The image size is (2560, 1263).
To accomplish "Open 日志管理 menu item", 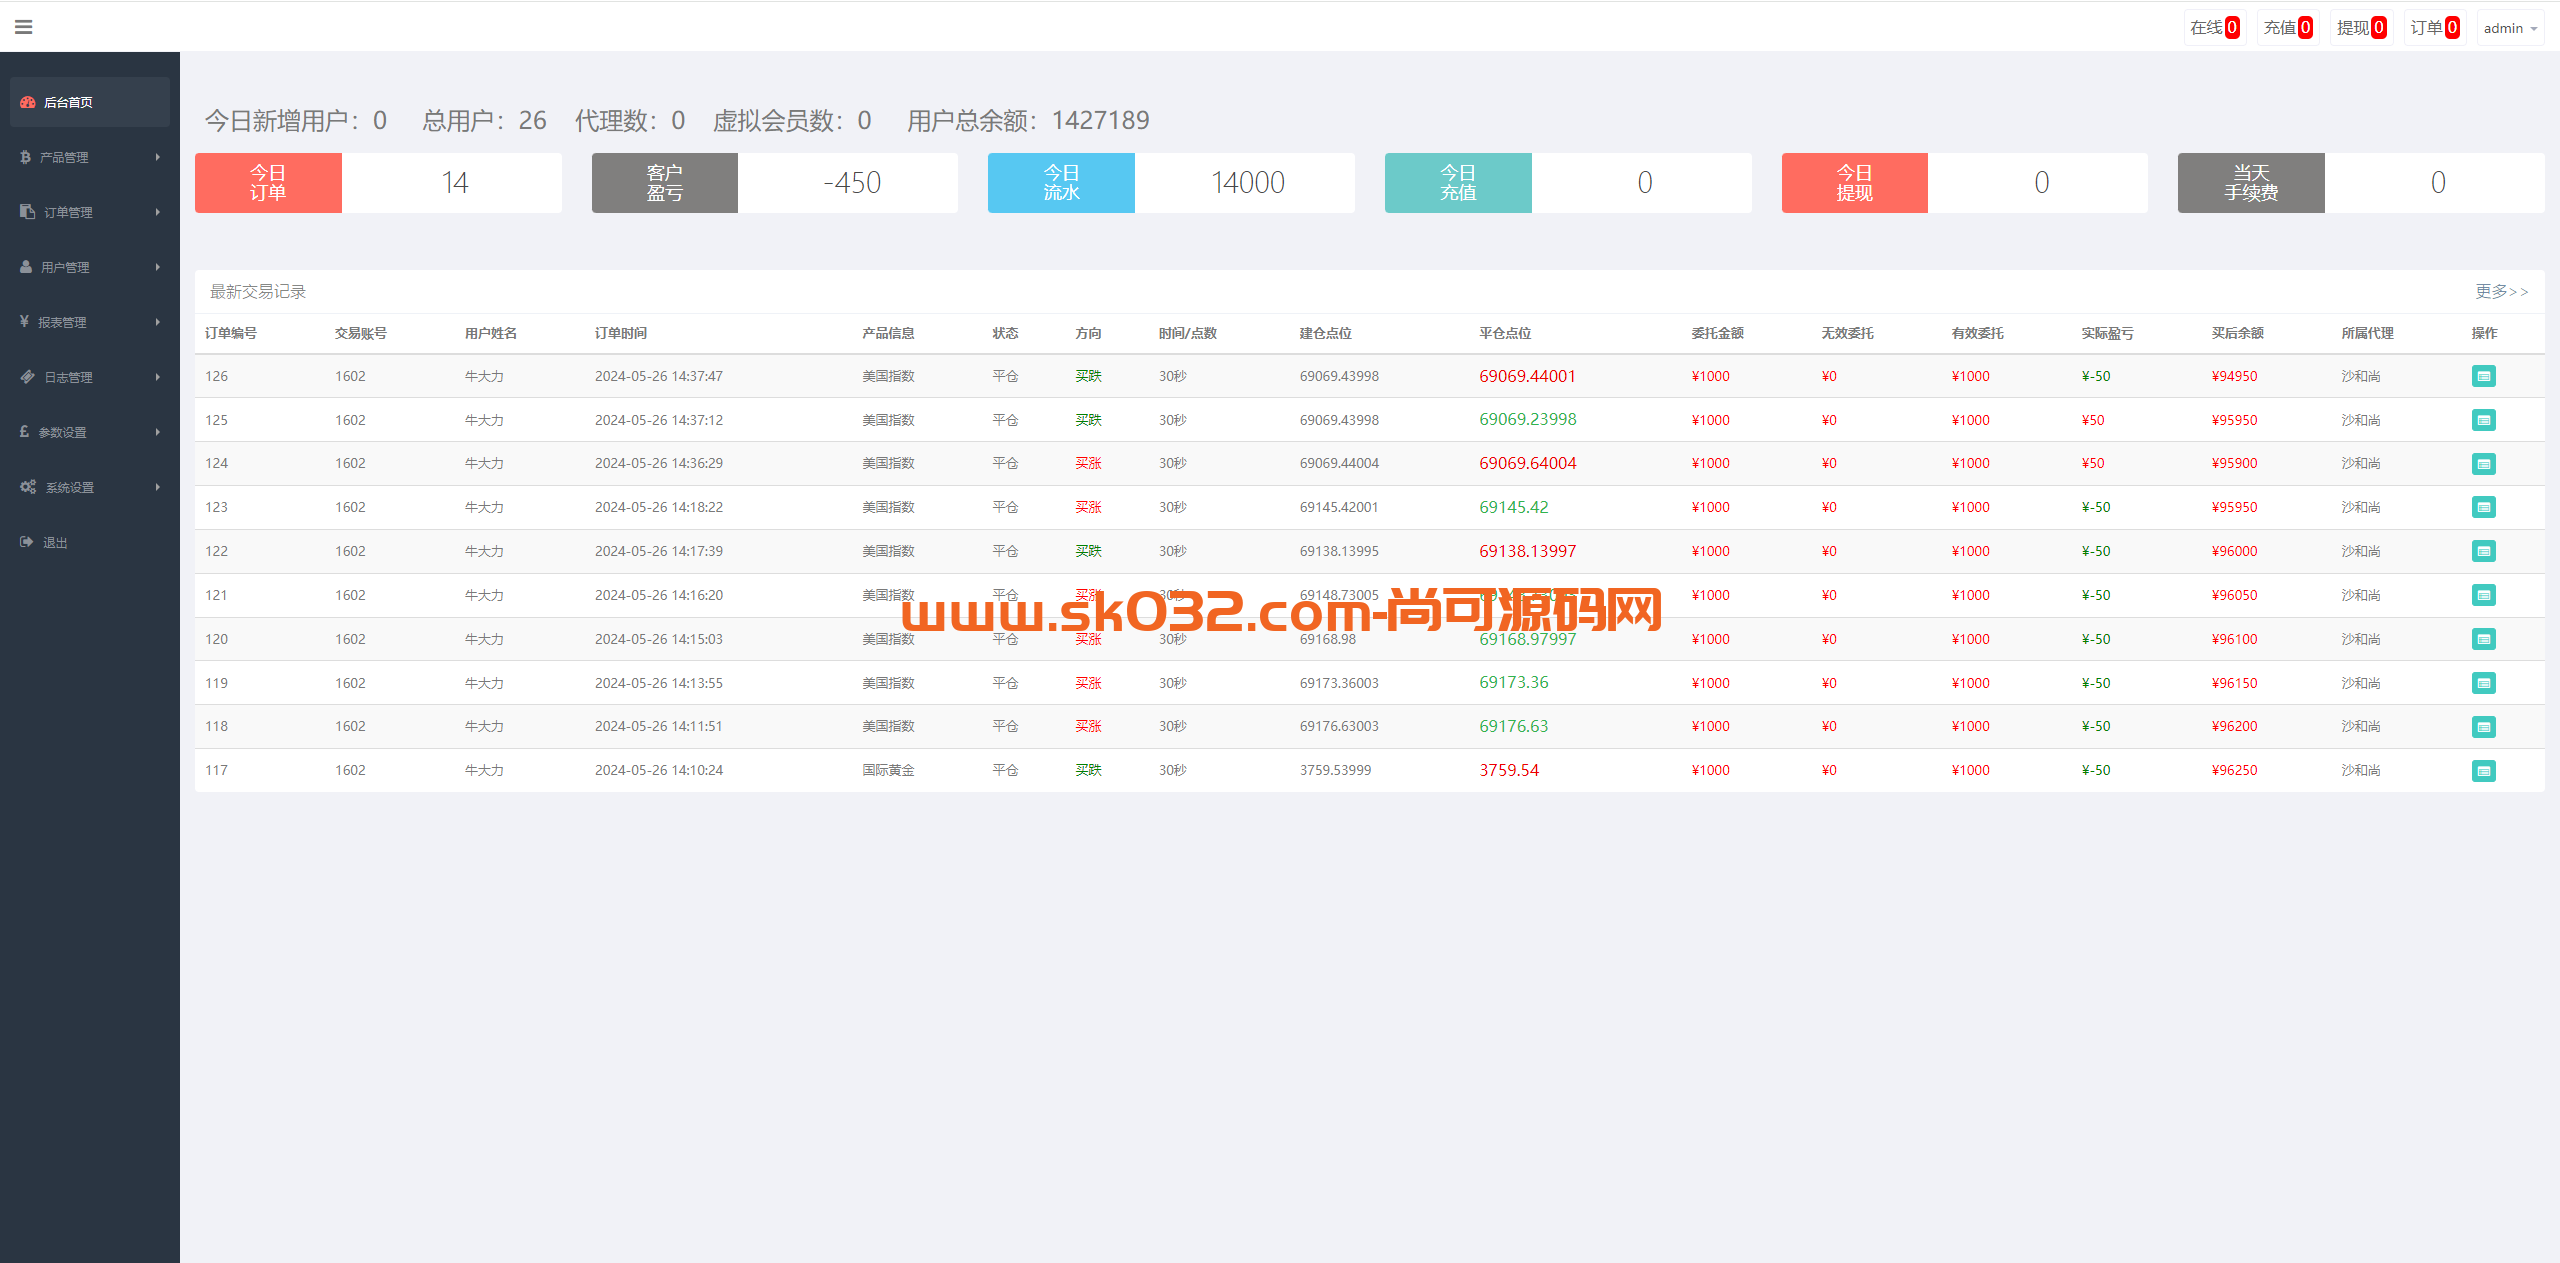I will click(x=90, y=377).
